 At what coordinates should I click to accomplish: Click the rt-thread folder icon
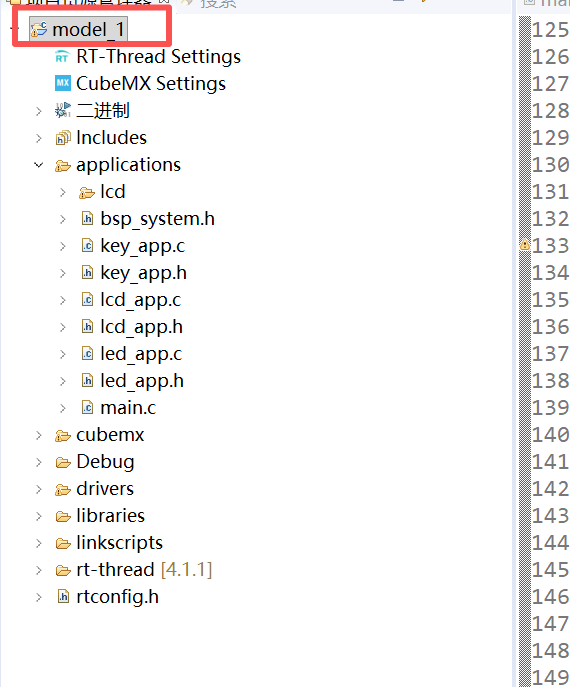(x=63, y=571)
